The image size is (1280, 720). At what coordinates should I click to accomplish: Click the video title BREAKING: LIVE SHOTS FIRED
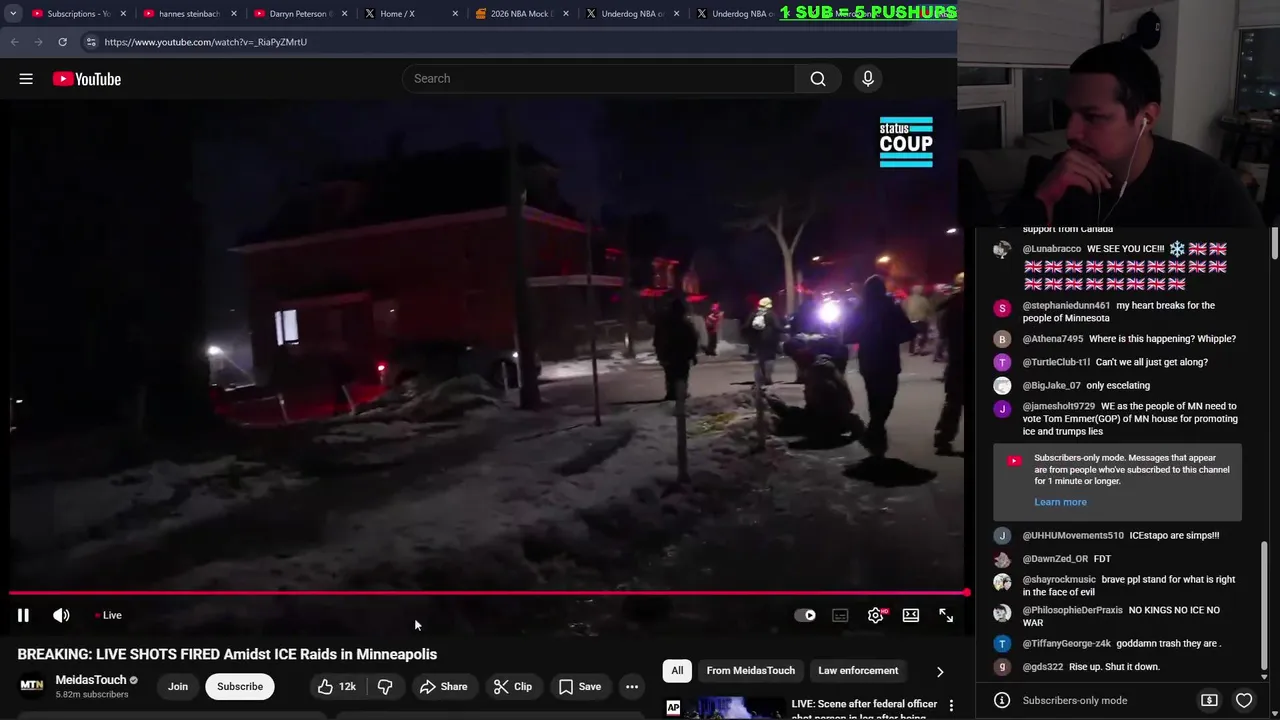[x=227, y=654]
